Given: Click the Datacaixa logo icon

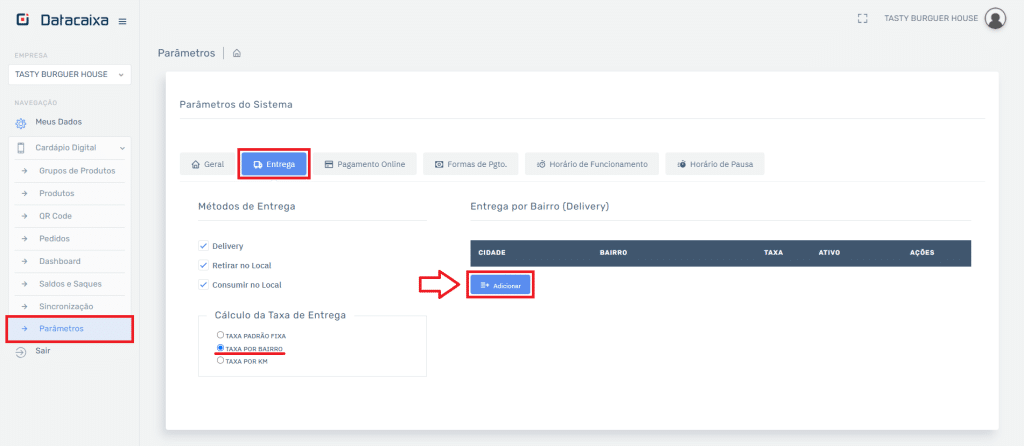Looking at the screenshot, I should [23, 20].
